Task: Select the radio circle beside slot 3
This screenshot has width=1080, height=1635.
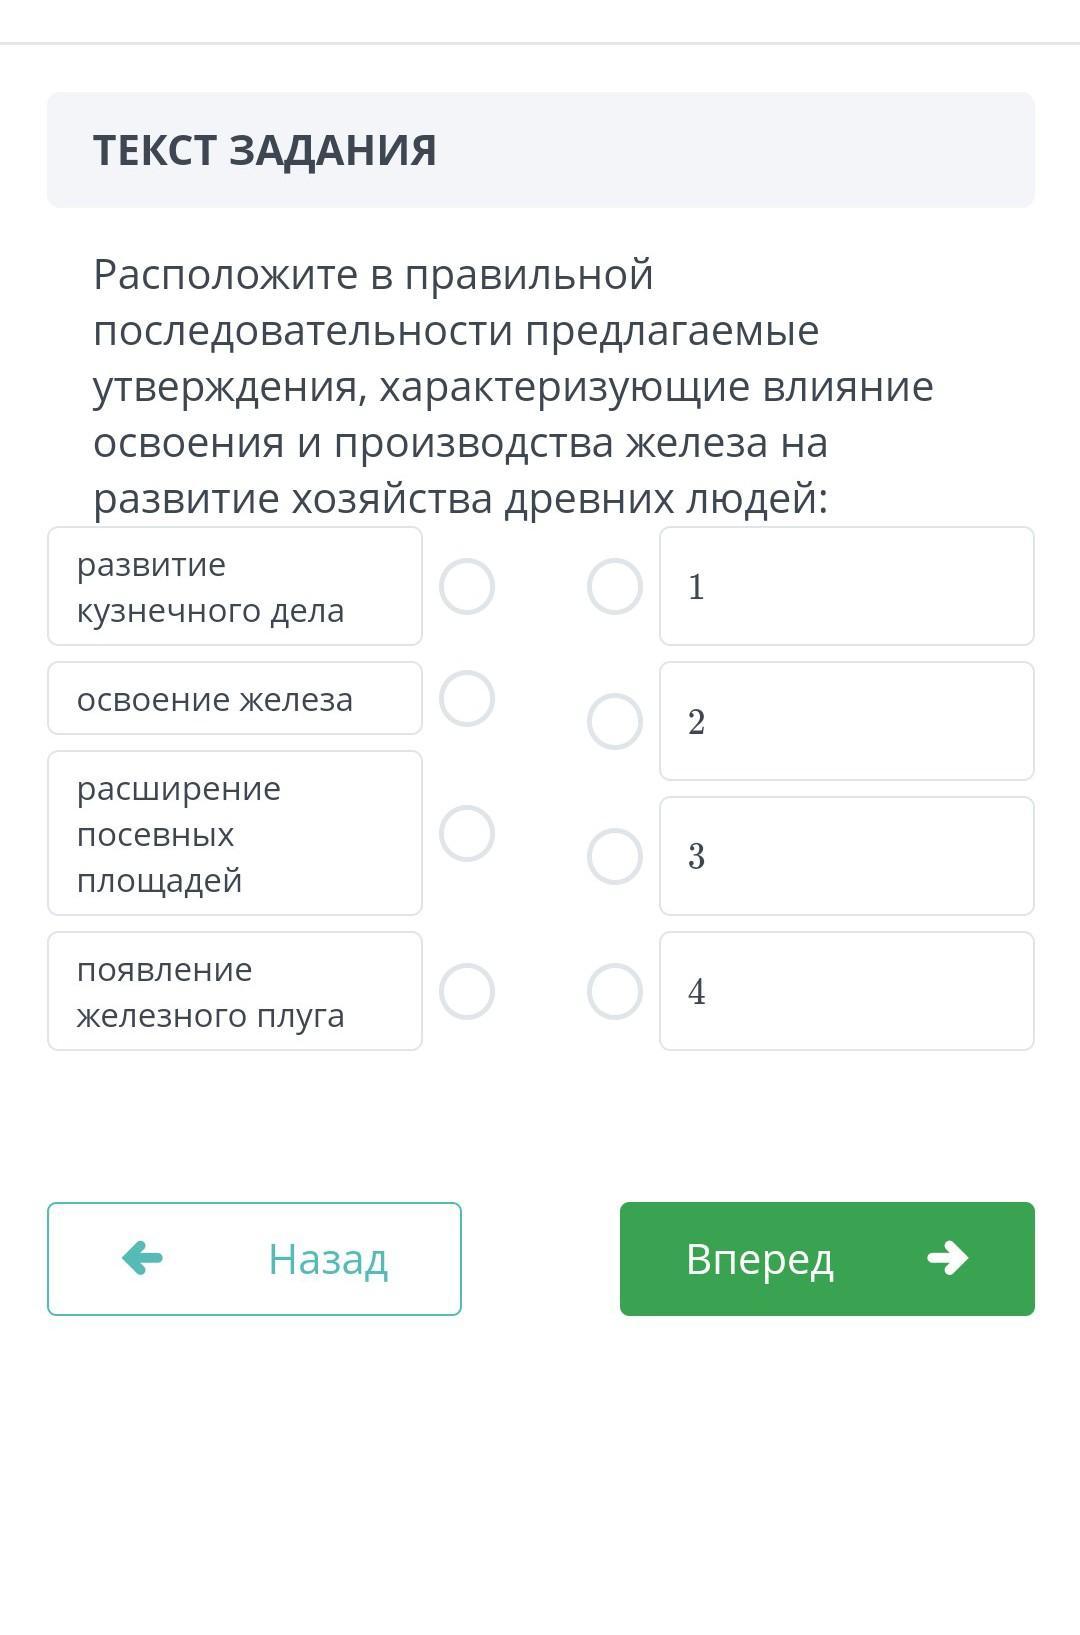Action: click(614, 856)
